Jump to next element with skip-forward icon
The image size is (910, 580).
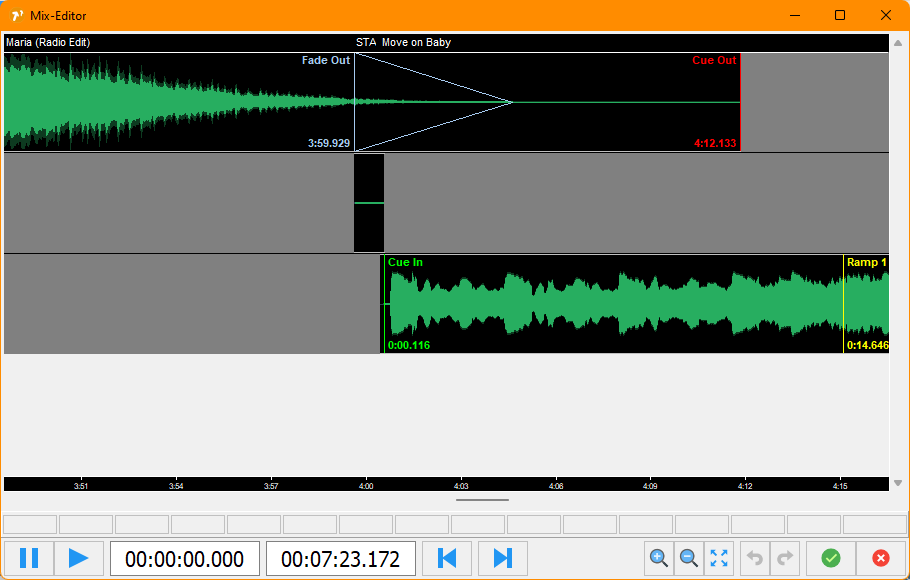503,559
